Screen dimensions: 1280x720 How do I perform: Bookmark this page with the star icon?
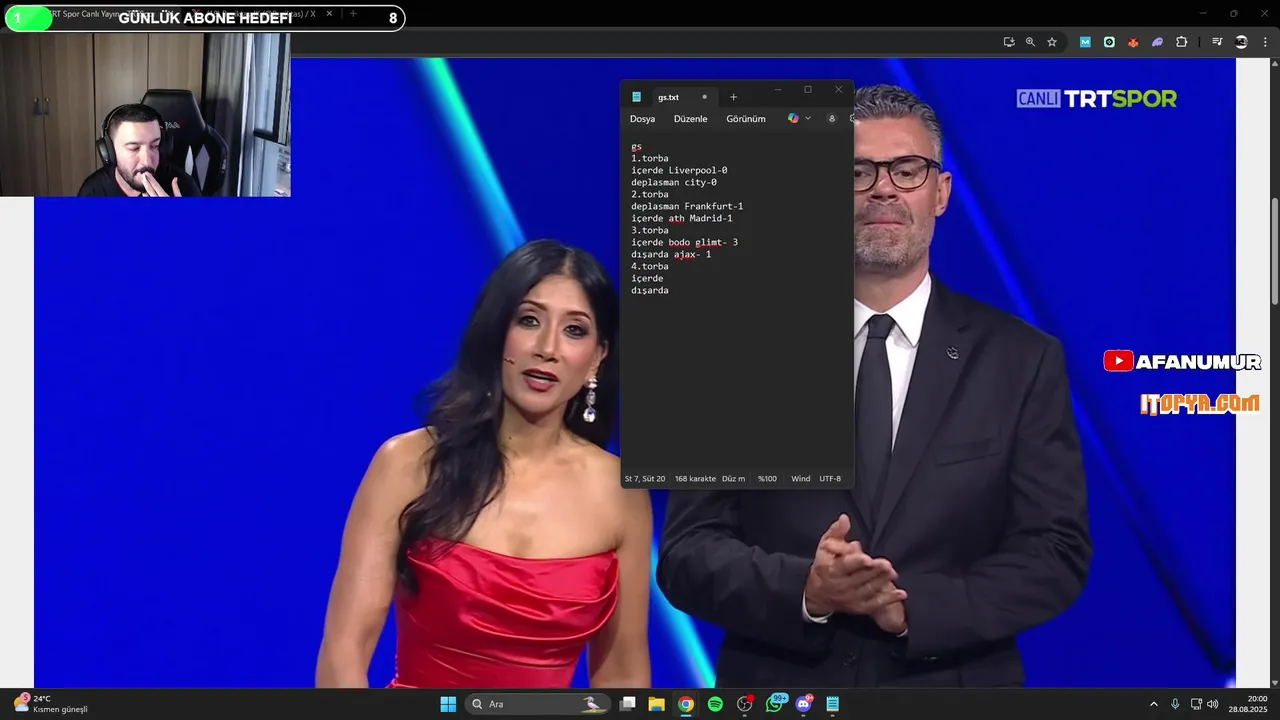1052,42
